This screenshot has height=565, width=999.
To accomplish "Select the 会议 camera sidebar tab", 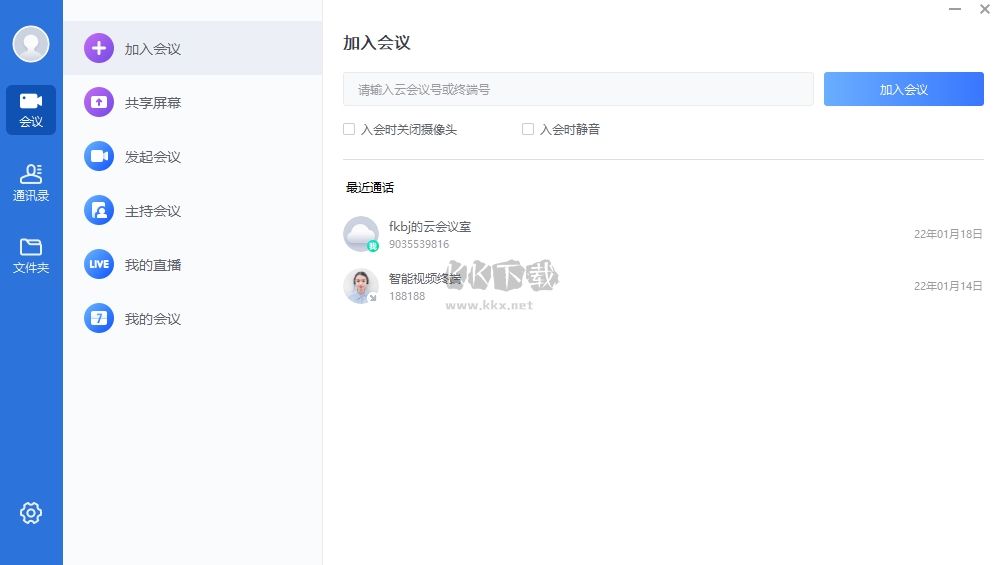I will (x=31, y=110).
